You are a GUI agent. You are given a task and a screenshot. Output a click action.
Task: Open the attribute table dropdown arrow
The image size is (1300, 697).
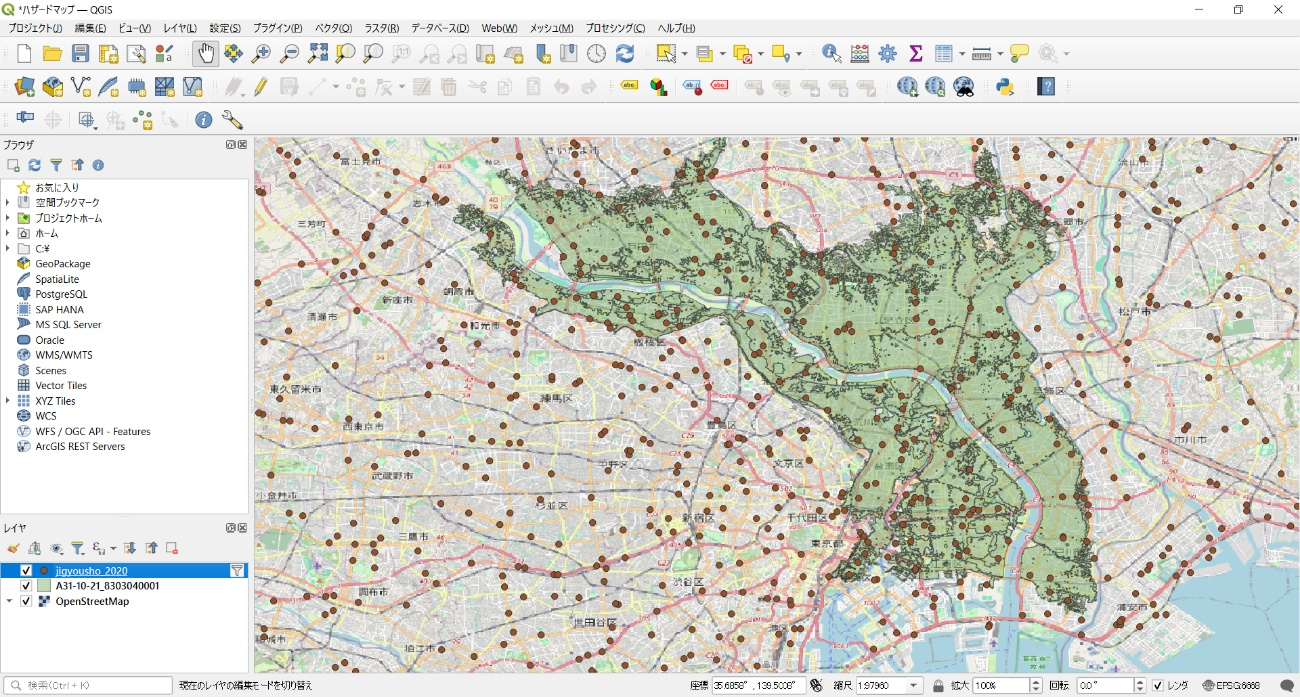tap(962, 54)
